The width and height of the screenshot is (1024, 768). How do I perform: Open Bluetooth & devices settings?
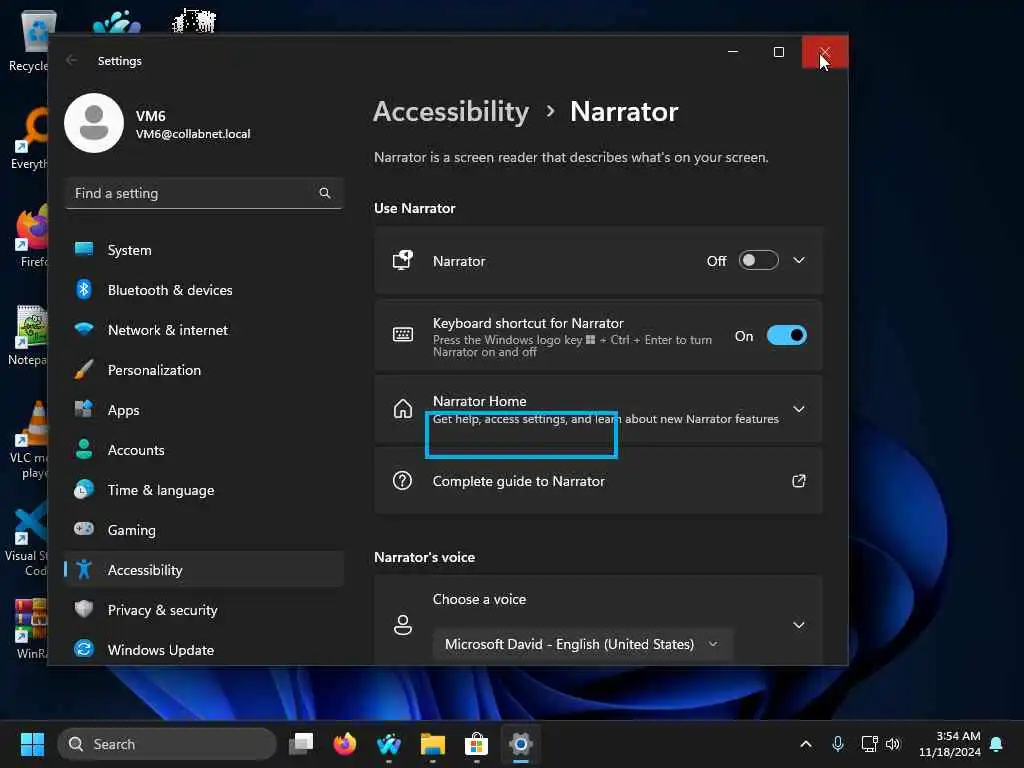click(x=204, y=290)
